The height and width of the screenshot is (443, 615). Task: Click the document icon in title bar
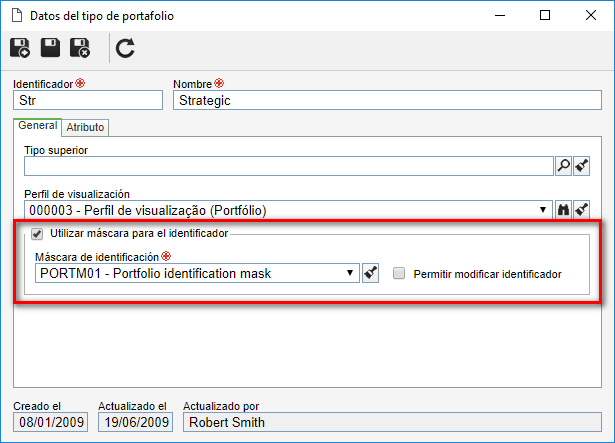[17, 15]
